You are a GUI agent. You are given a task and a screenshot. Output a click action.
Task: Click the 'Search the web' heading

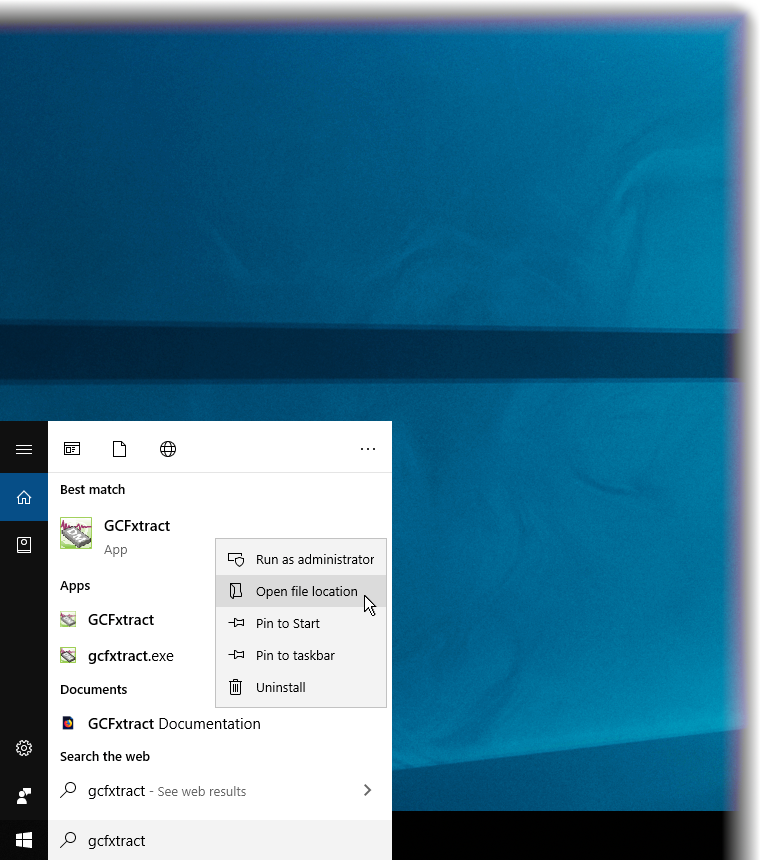(105, 756)
